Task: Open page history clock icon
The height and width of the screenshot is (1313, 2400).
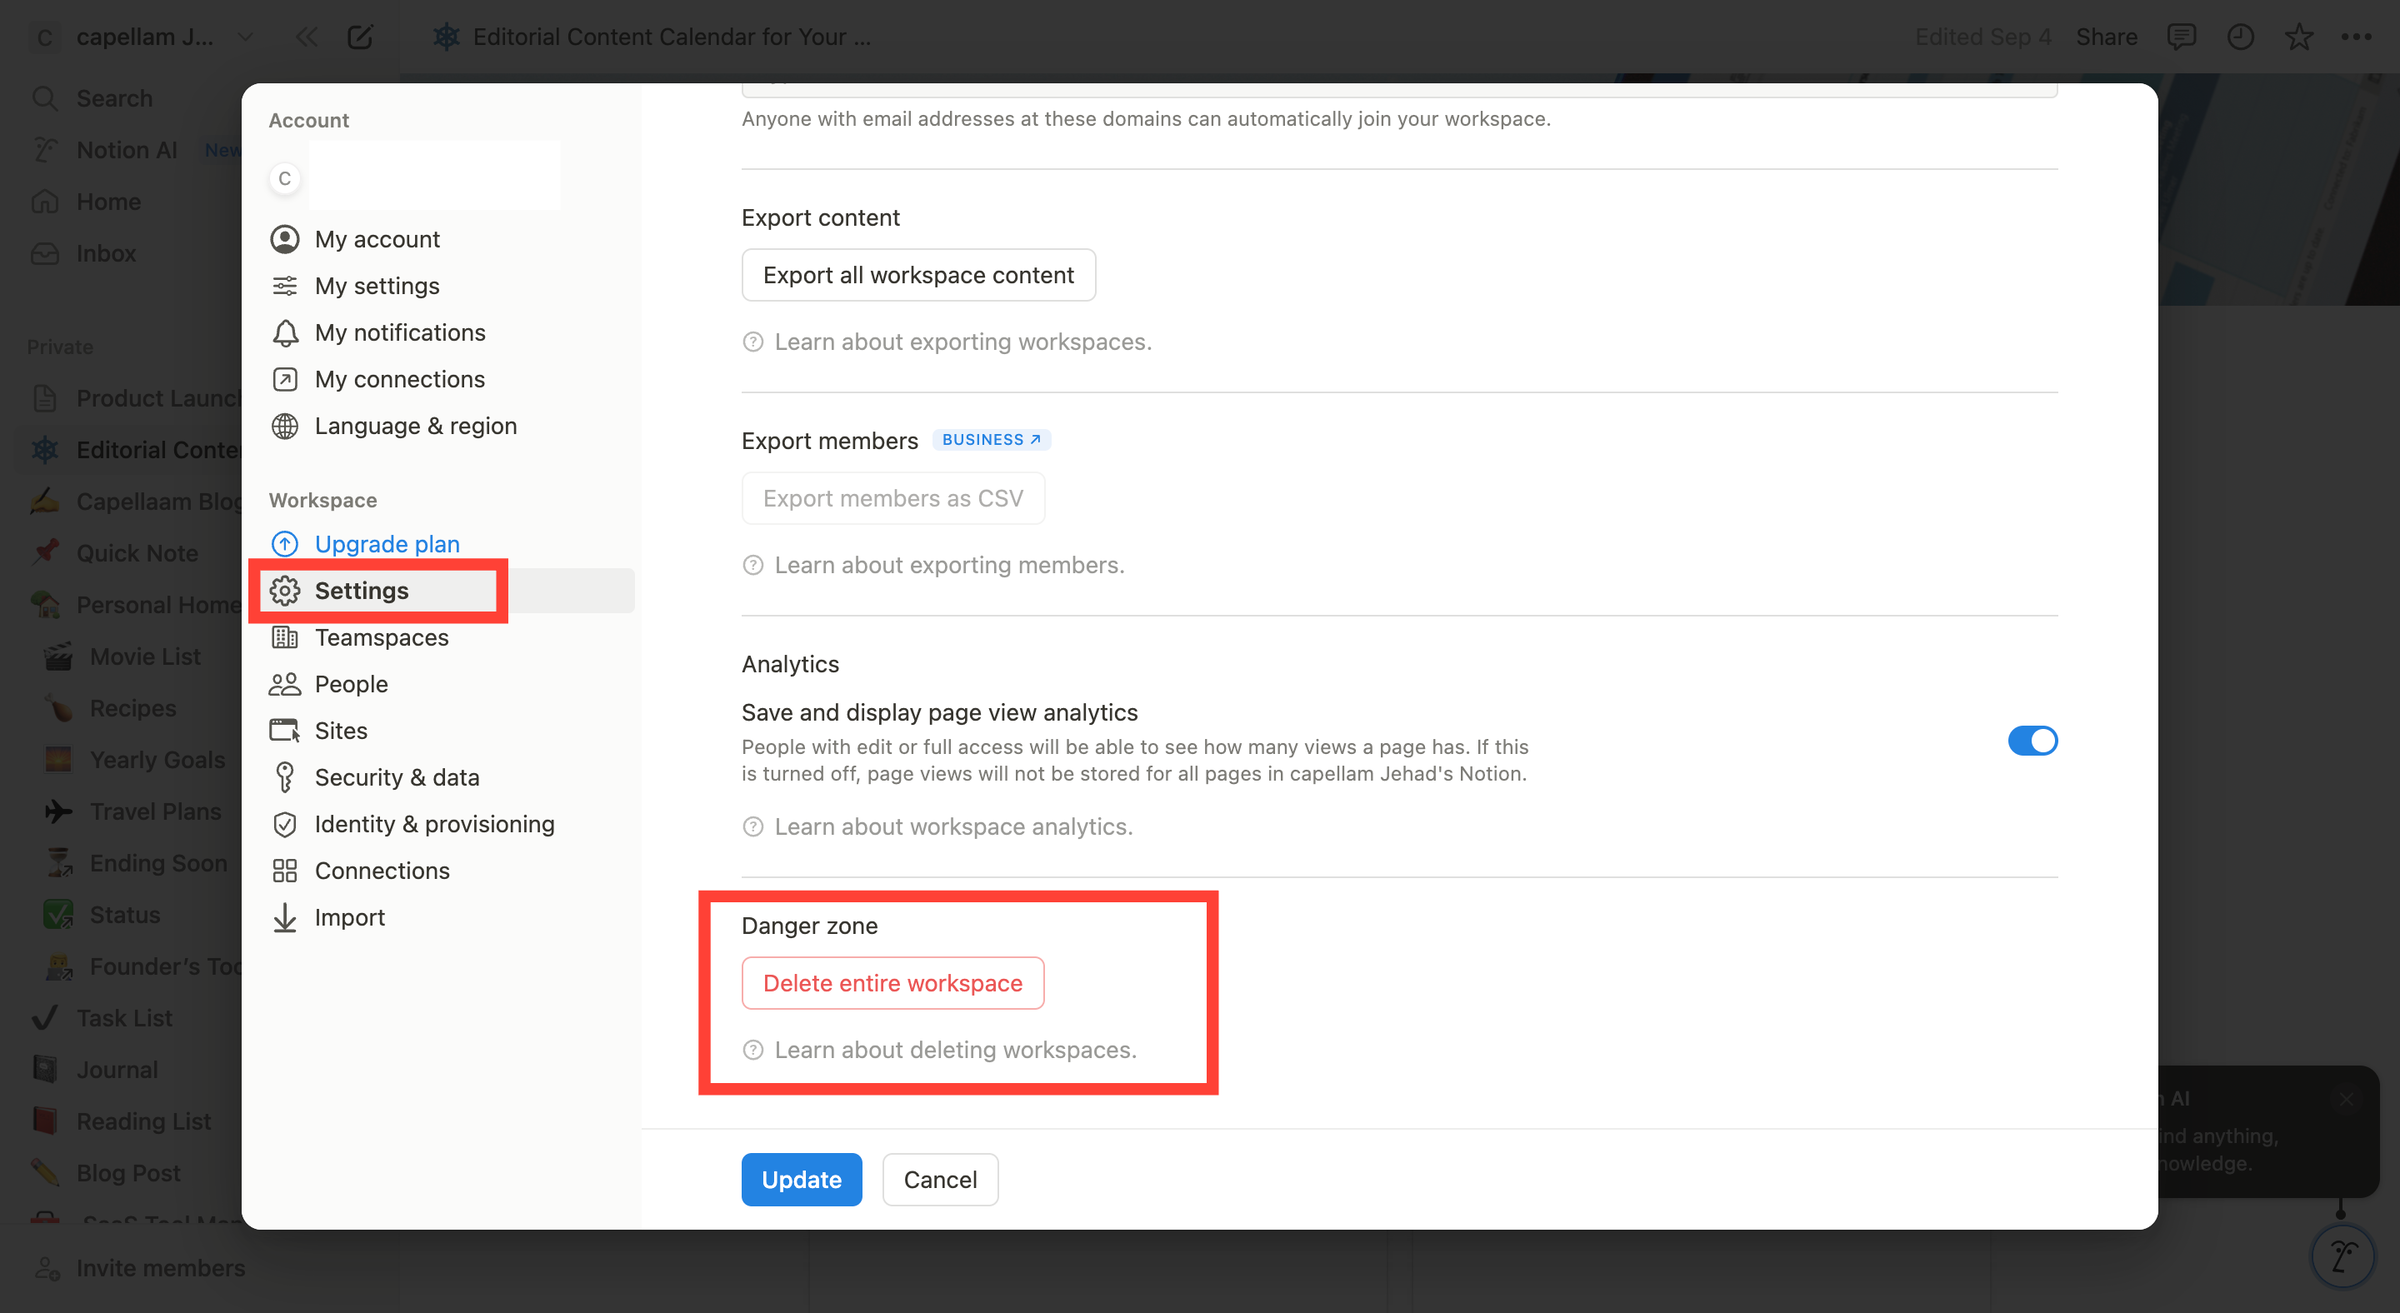Action: coord(2240,37)
